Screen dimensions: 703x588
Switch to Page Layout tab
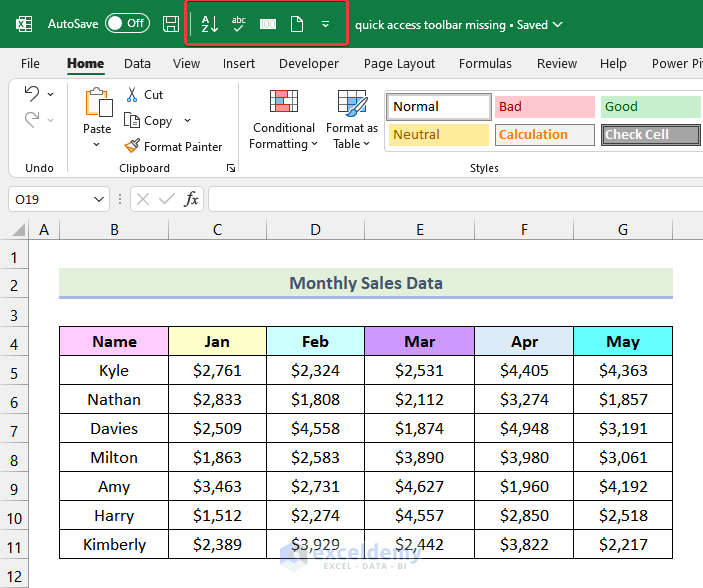[x=399, y=63]
